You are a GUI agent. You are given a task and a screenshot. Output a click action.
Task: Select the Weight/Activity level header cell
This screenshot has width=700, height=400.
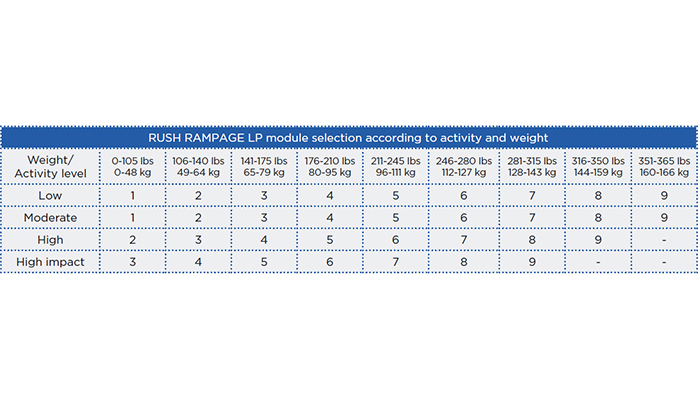click(x=51, y=164)
